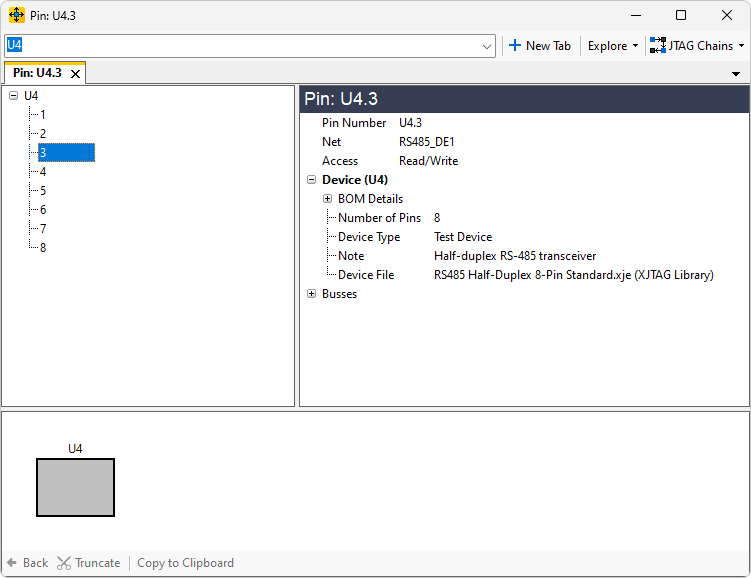Click the U4 device block in diagram
Viewport: 751px width, 578px height.
pyautogui.click(x=75, y=487)
